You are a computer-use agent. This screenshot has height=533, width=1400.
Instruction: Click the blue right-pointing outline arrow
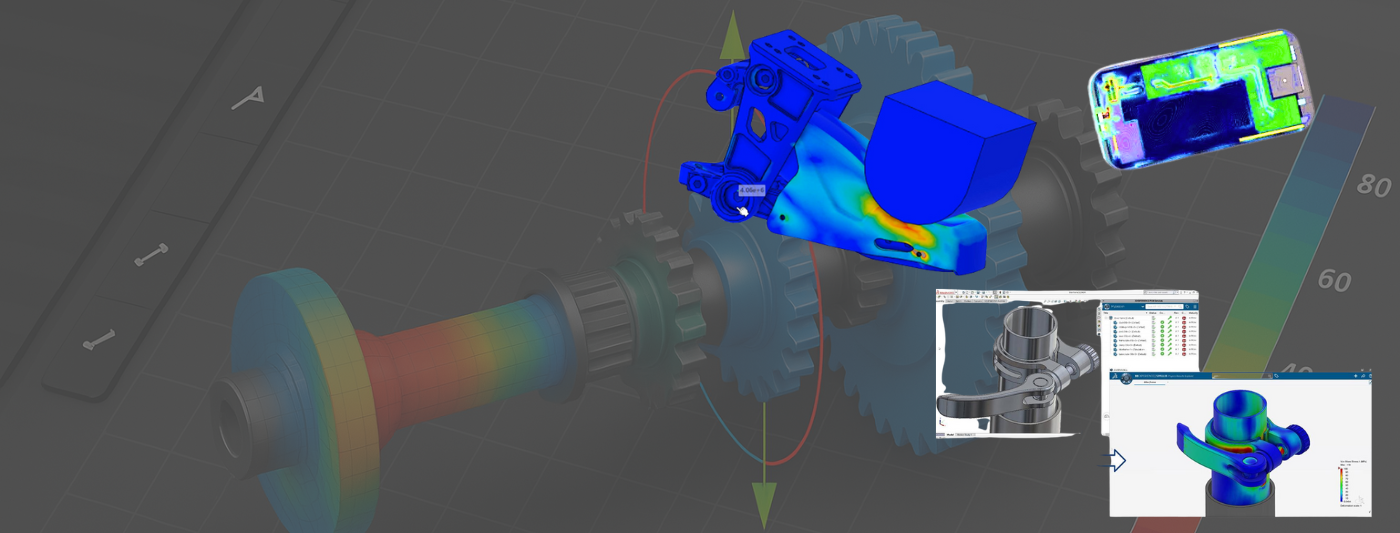[1116, 460]
